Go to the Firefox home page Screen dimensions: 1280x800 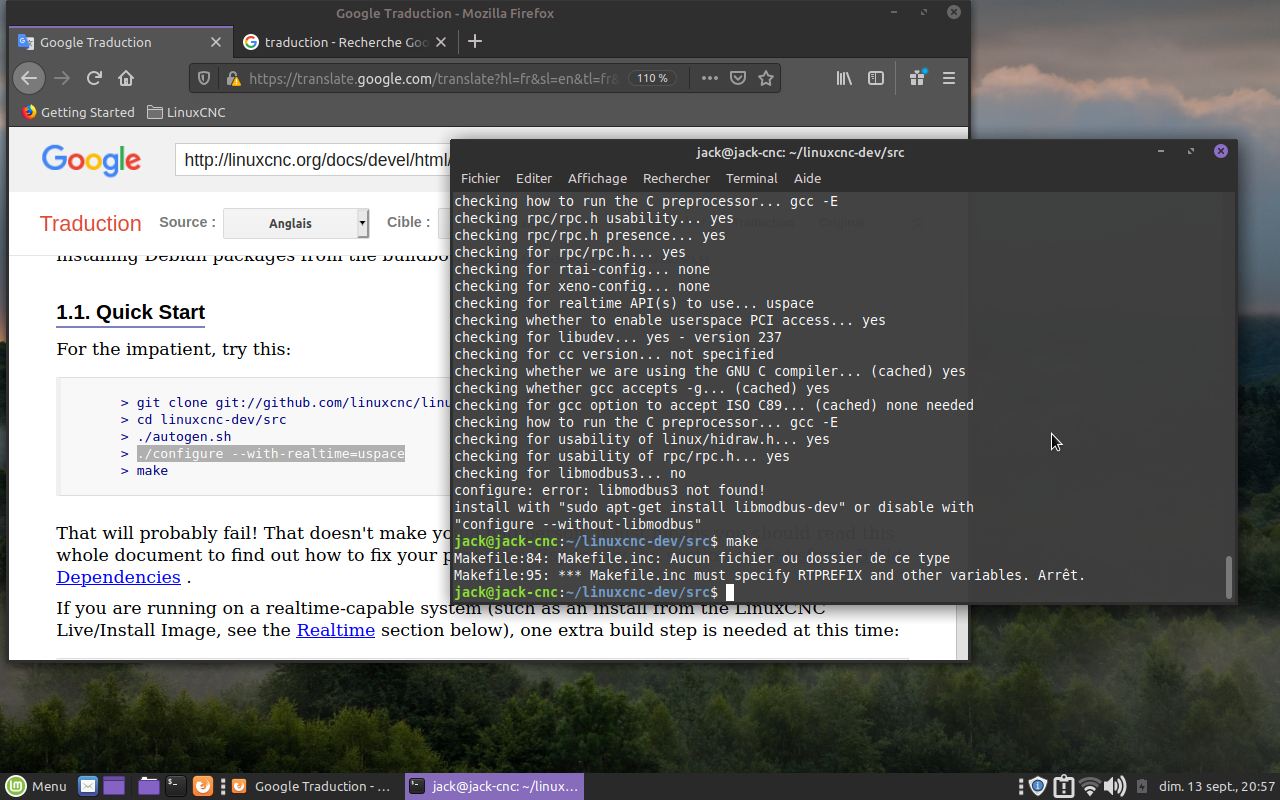pos(126,78)
